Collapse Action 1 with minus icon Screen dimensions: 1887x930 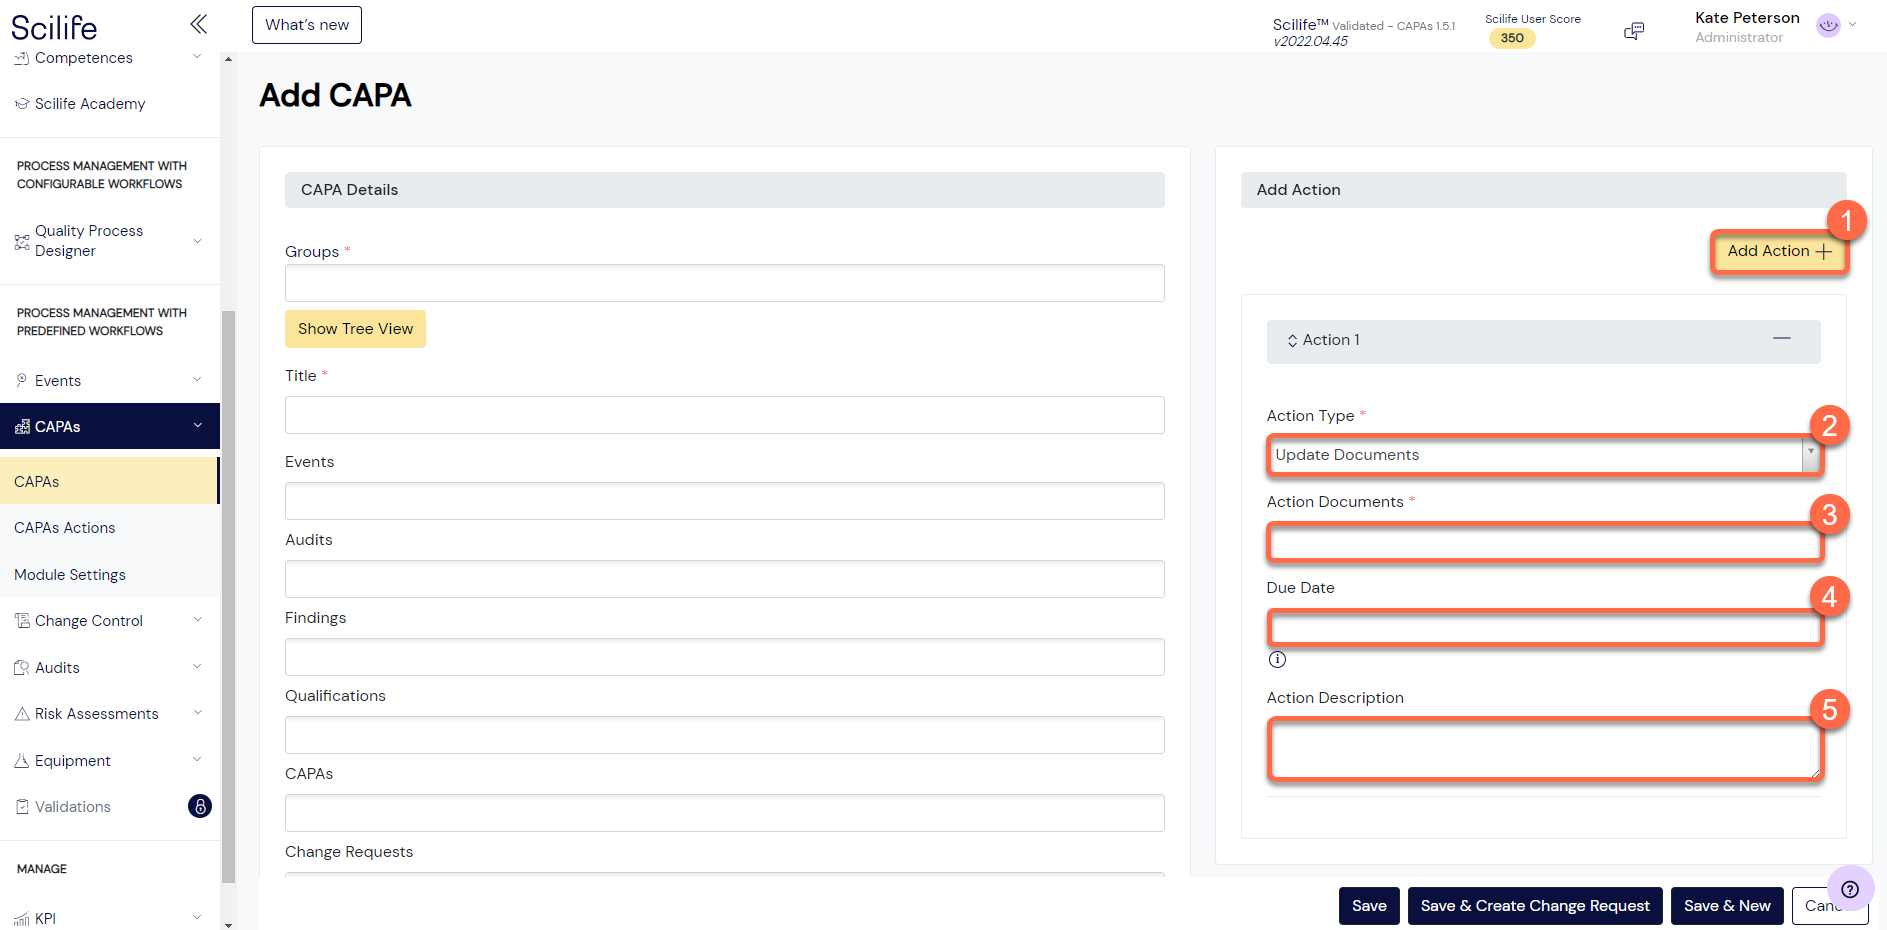click(1781, 339)
